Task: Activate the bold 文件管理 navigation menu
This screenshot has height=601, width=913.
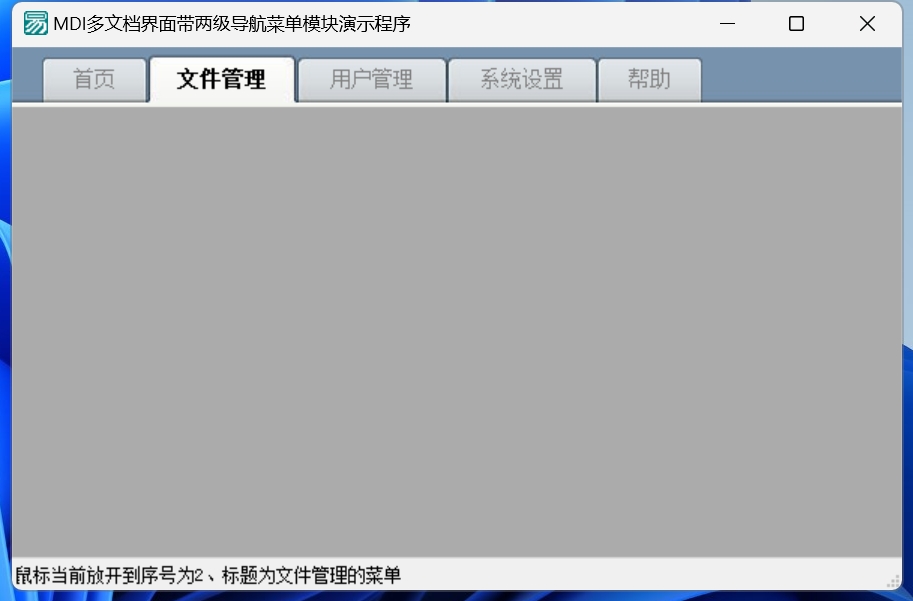Action: click(221, 79)
